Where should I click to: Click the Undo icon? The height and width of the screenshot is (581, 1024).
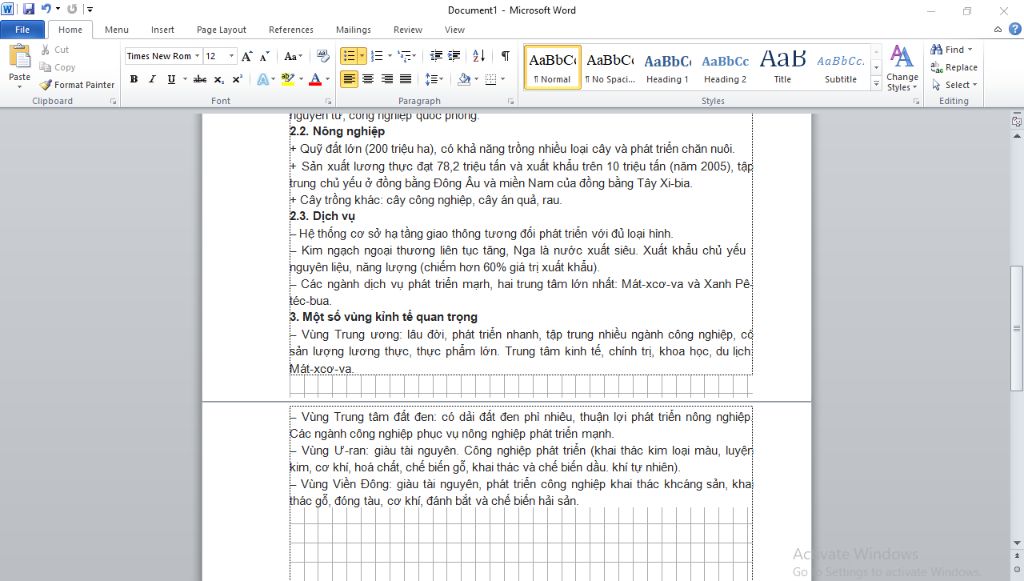pos(46,9)
